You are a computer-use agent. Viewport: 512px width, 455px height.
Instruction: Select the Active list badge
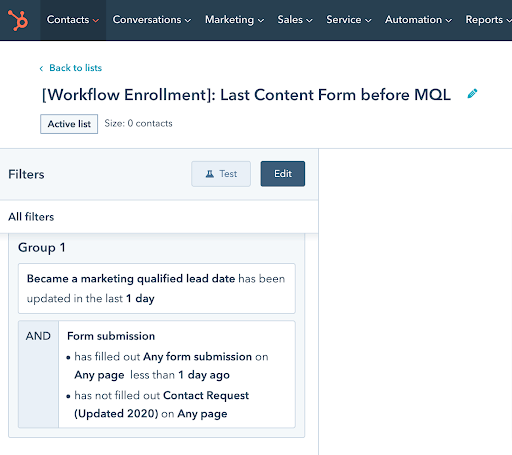[x=69, y=124]
